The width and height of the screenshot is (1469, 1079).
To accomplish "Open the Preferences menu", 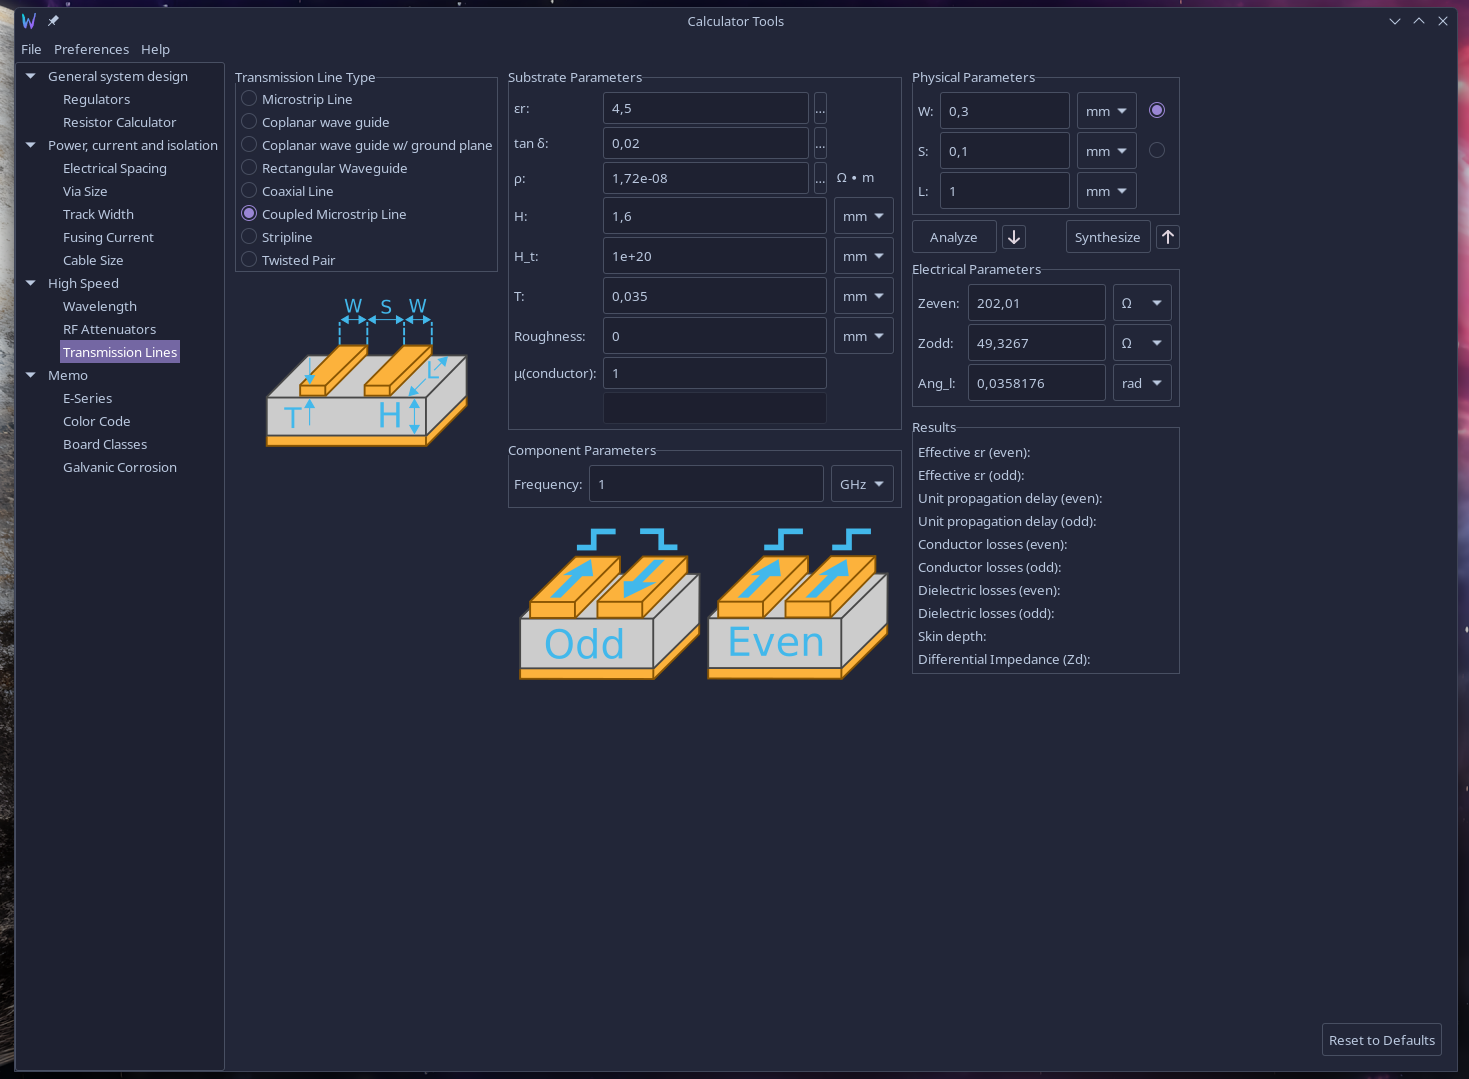I will (x=91, y=49).
